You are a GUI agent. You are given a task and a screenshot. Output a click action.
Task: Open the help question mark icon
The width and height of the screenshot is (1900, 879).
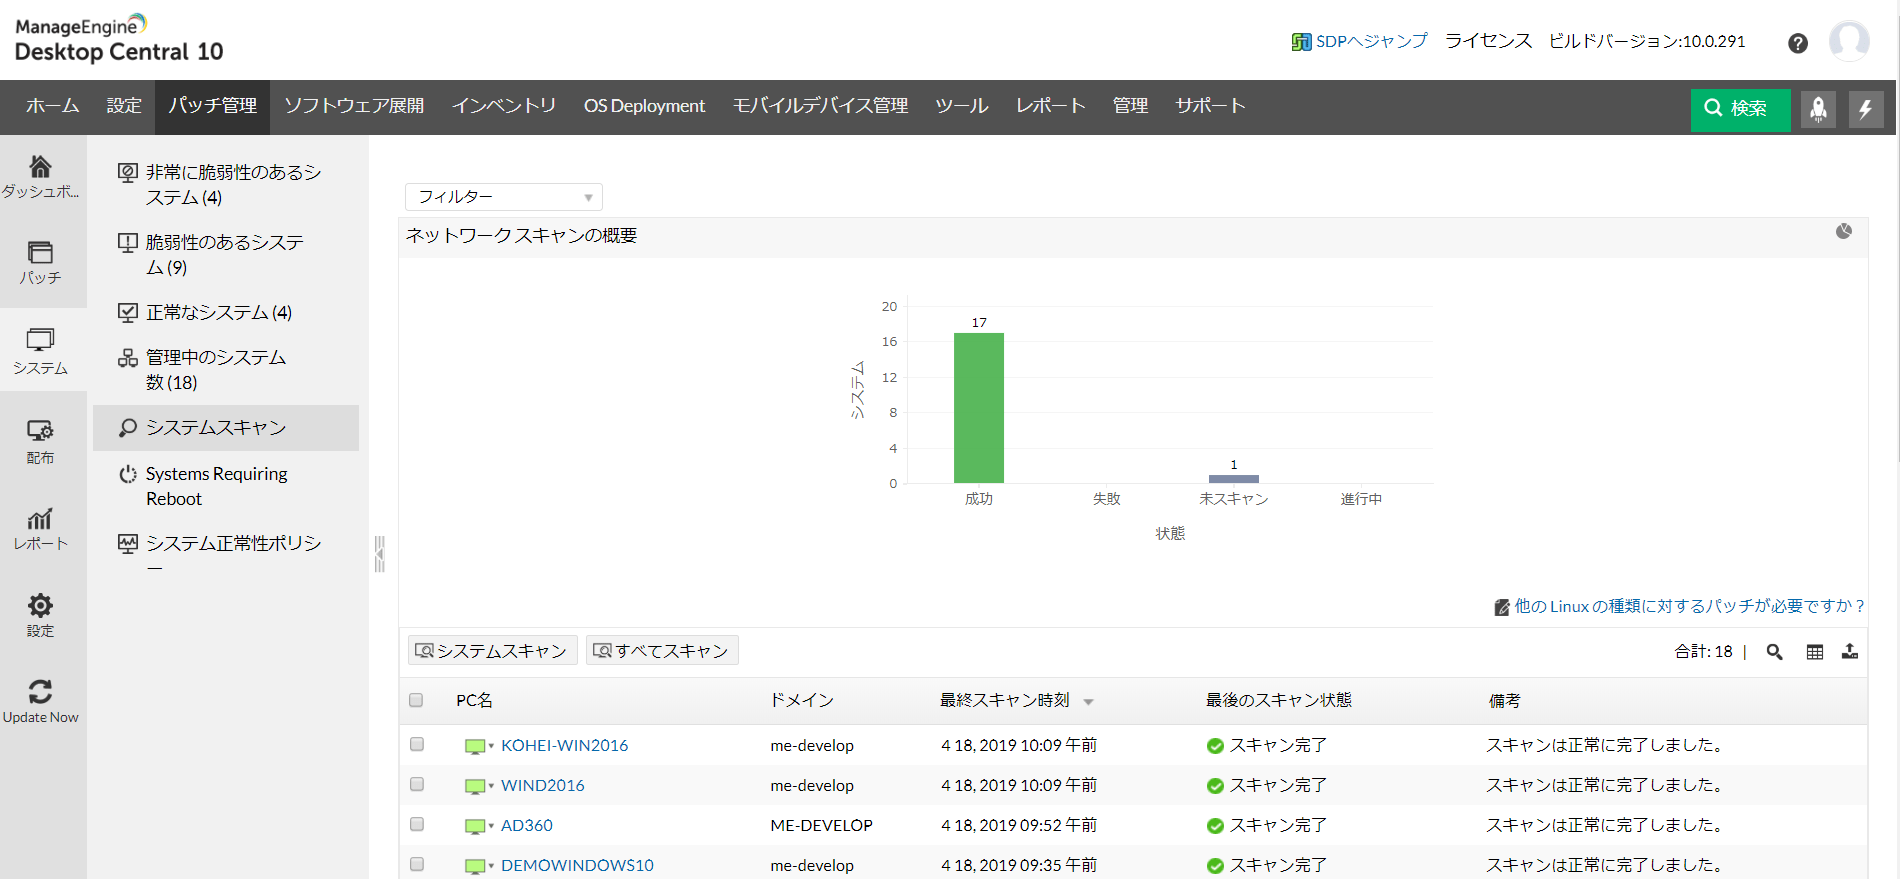point(1797,43)
